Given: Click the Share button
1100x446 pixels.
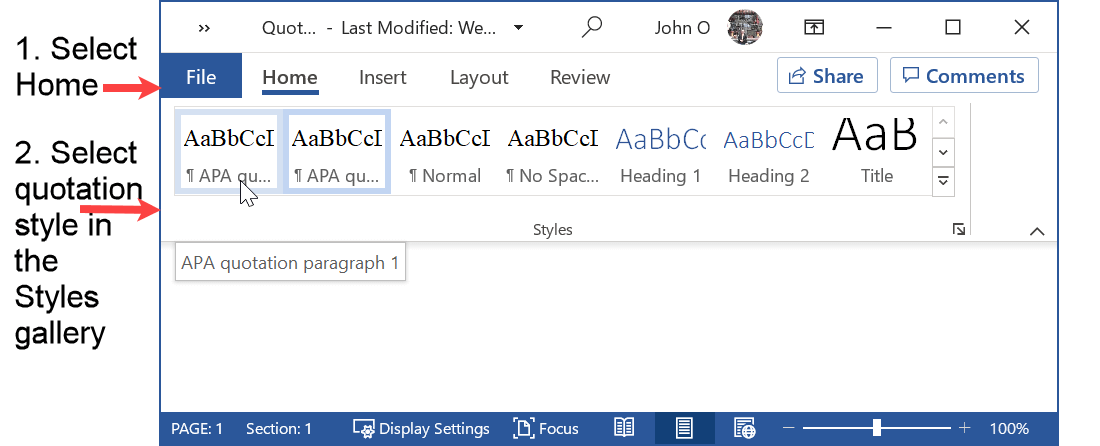Looking at the screenshot, I should [x=827, y=76].
